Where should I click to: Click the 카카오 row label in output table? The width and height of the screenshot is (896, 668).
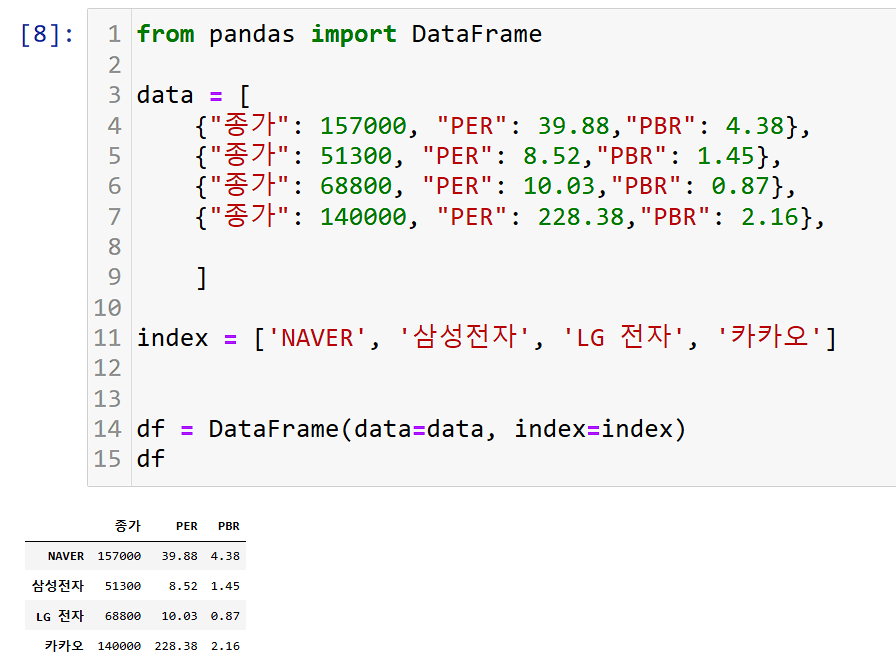(x=64, y=646)
